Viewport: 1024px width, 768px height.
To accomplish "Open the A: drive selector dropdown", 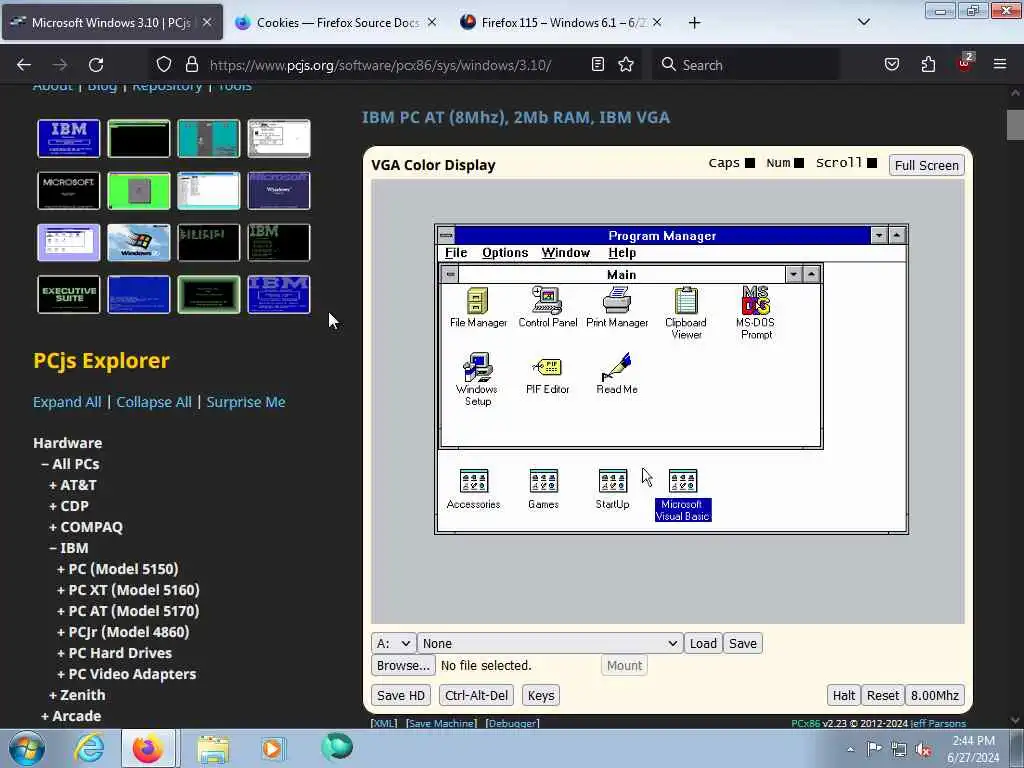I will coord(394,643).
